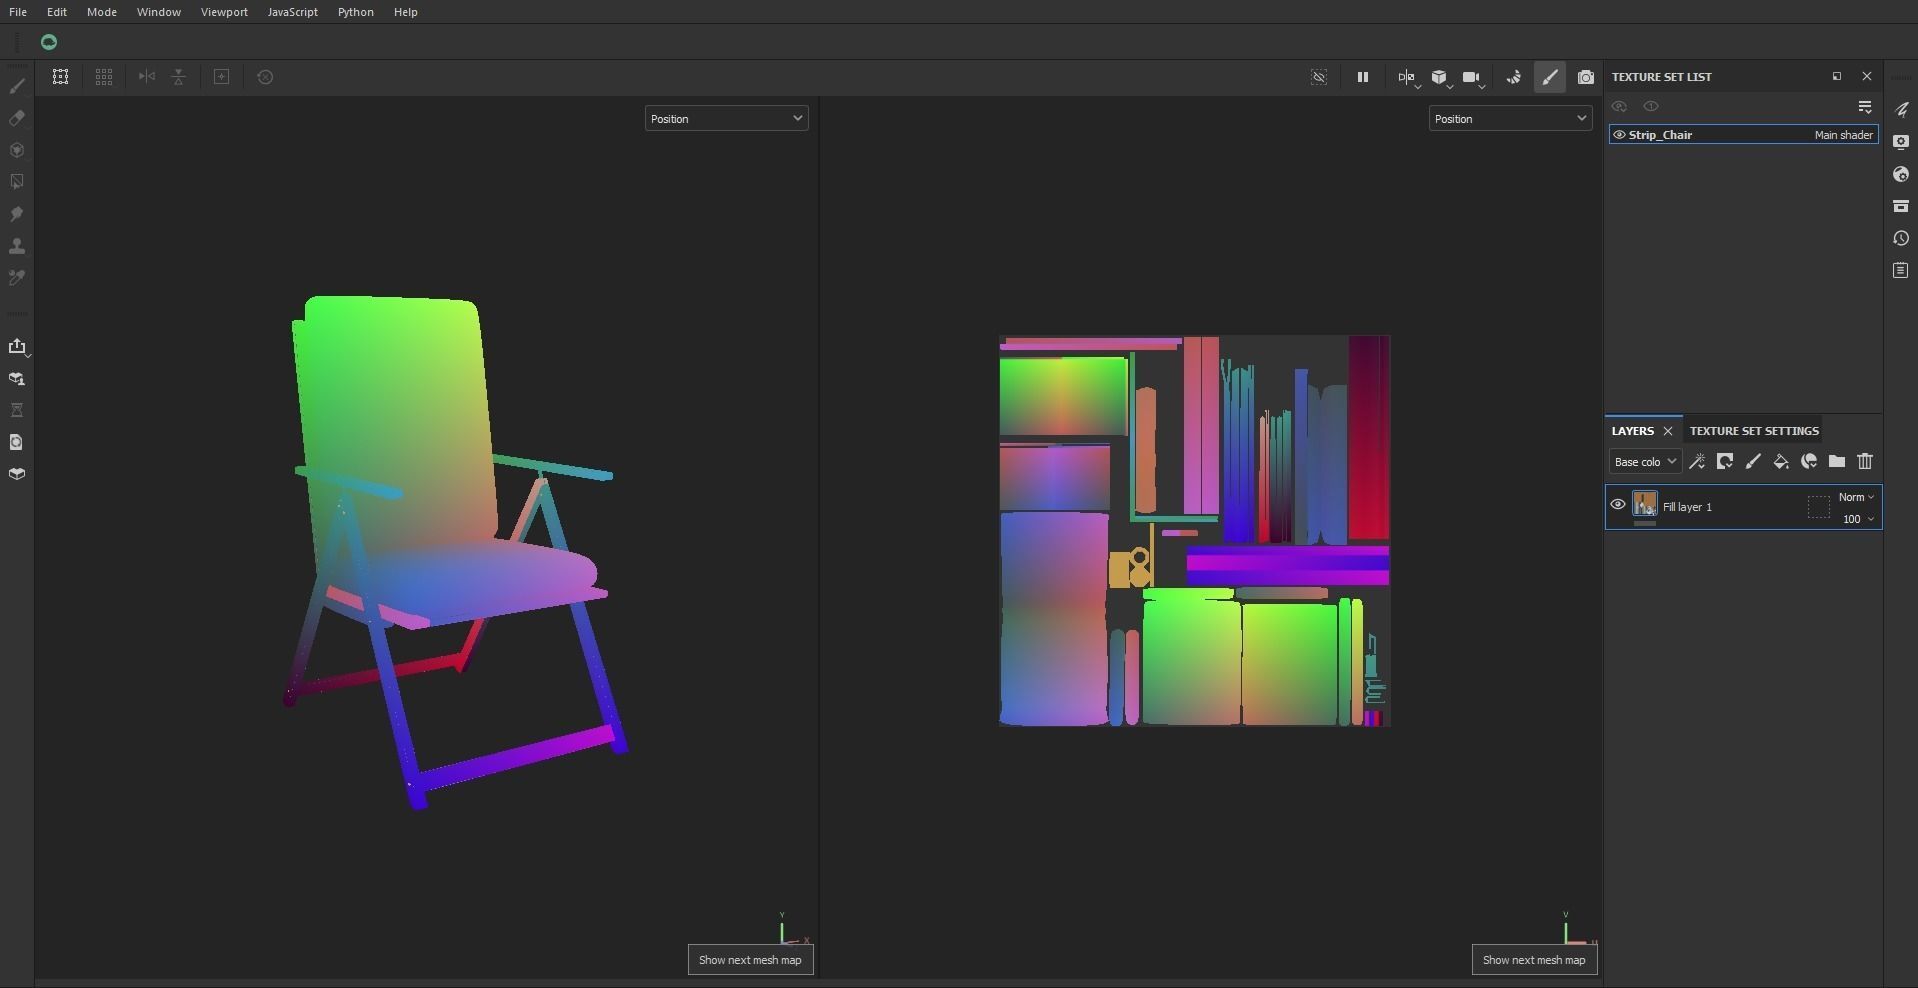
Task: Open the JavaScript menu
Action: click(x=293, y=12)
